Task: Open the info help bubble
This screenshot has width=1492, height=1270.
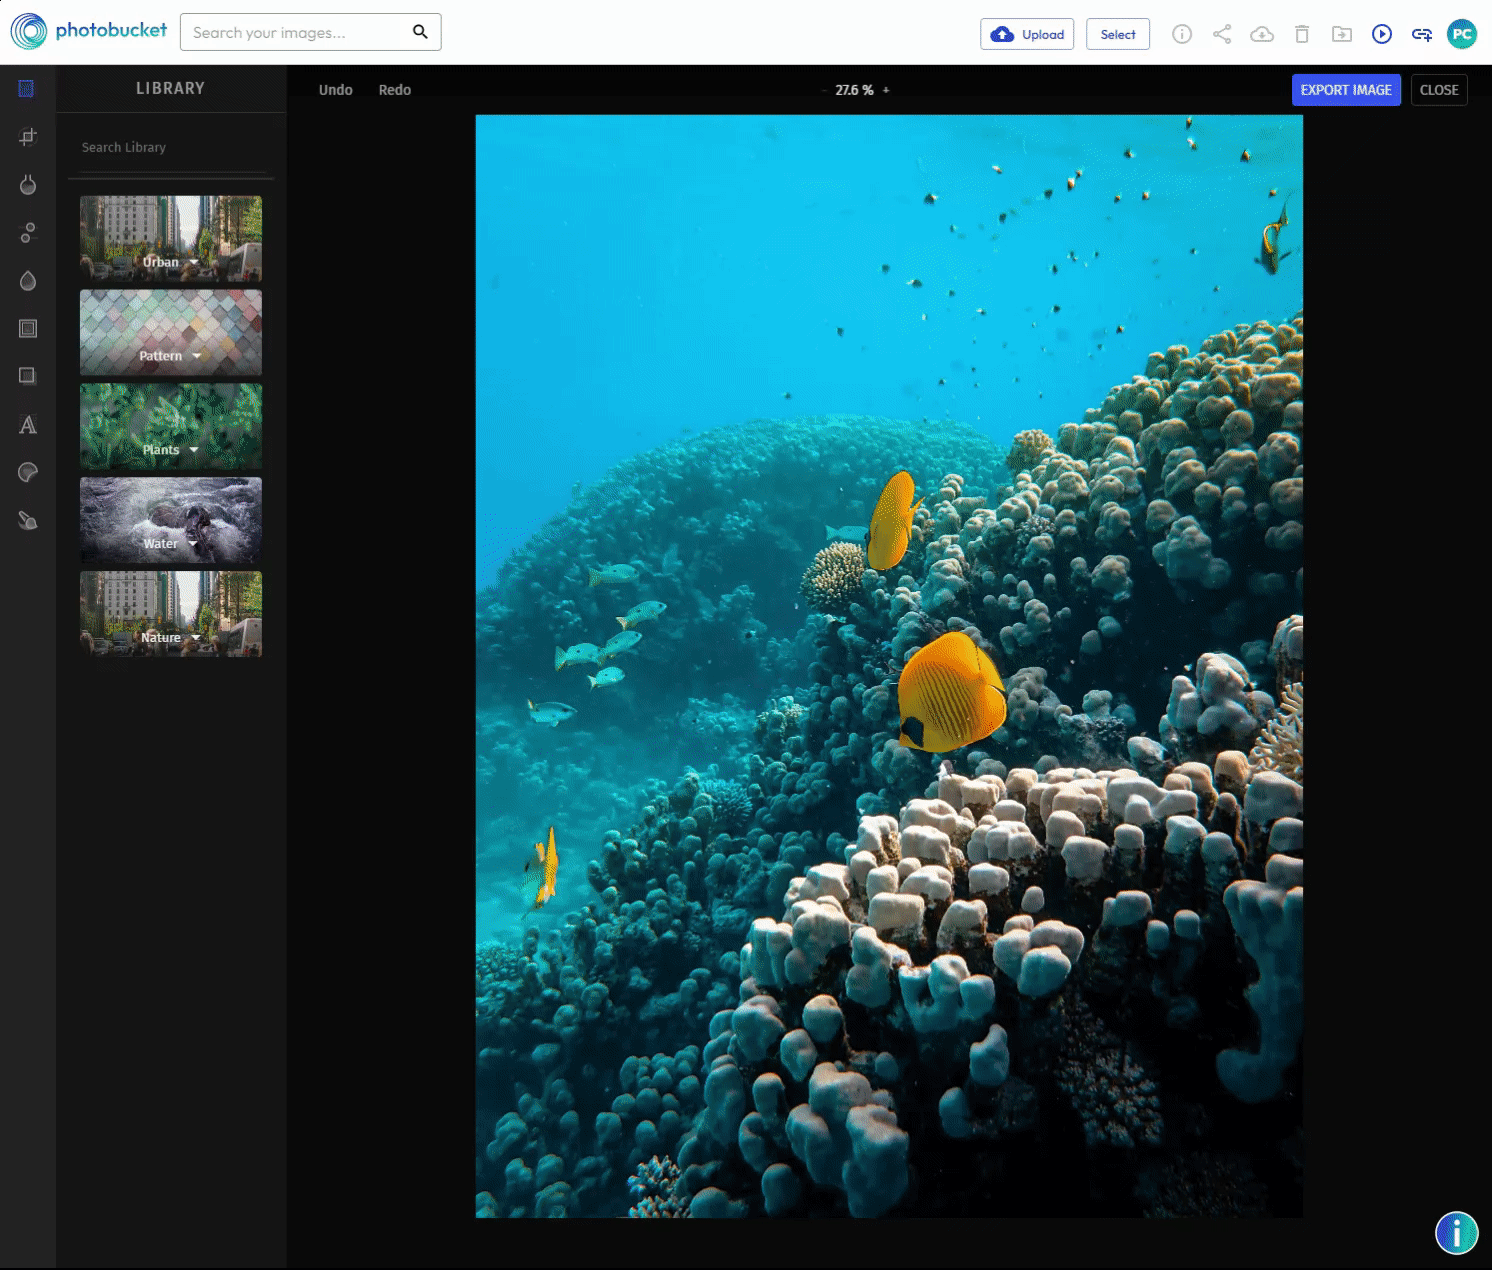Action: tap(1456, 1233)
